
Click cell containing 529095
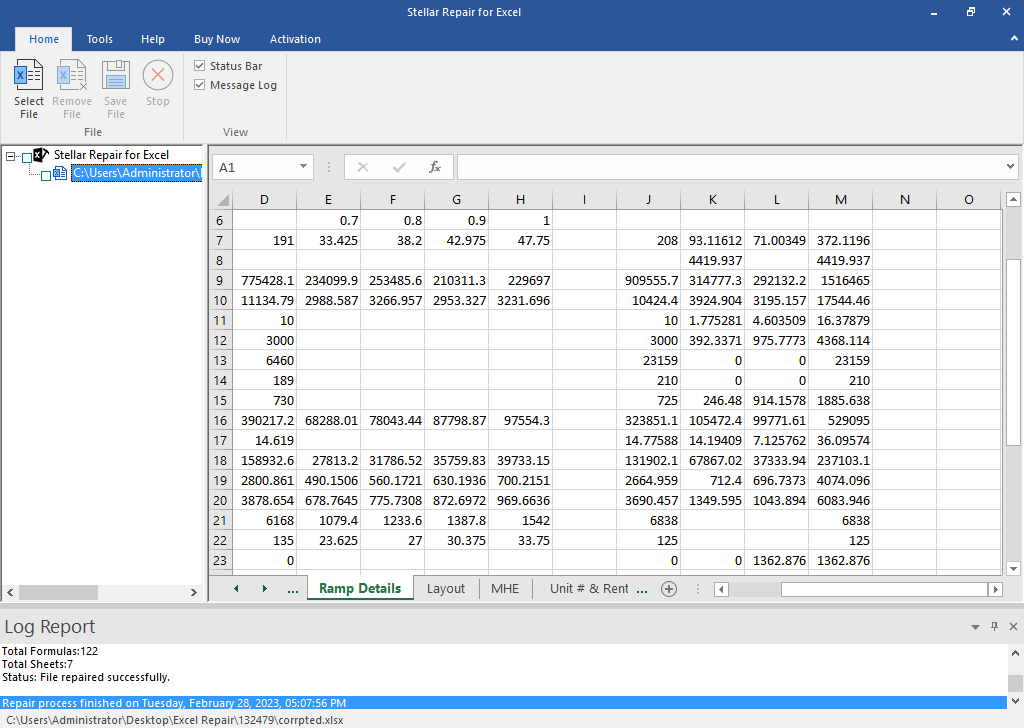click(x=840, y=420)
